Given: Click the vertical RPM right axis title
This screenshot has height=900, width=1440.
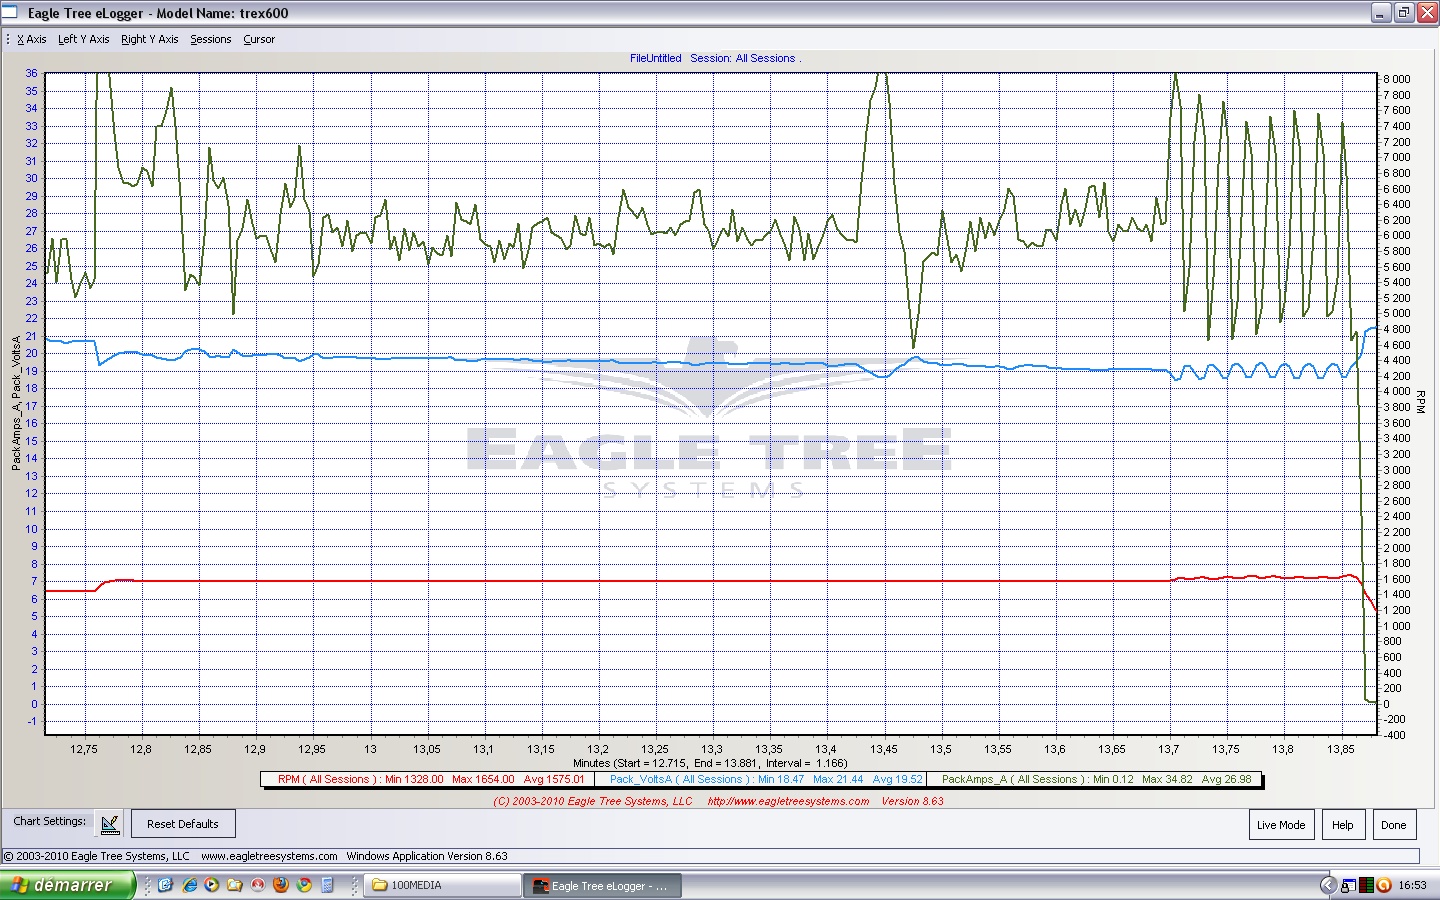Looking at the screenshot, I should [x=1421, y=402].
